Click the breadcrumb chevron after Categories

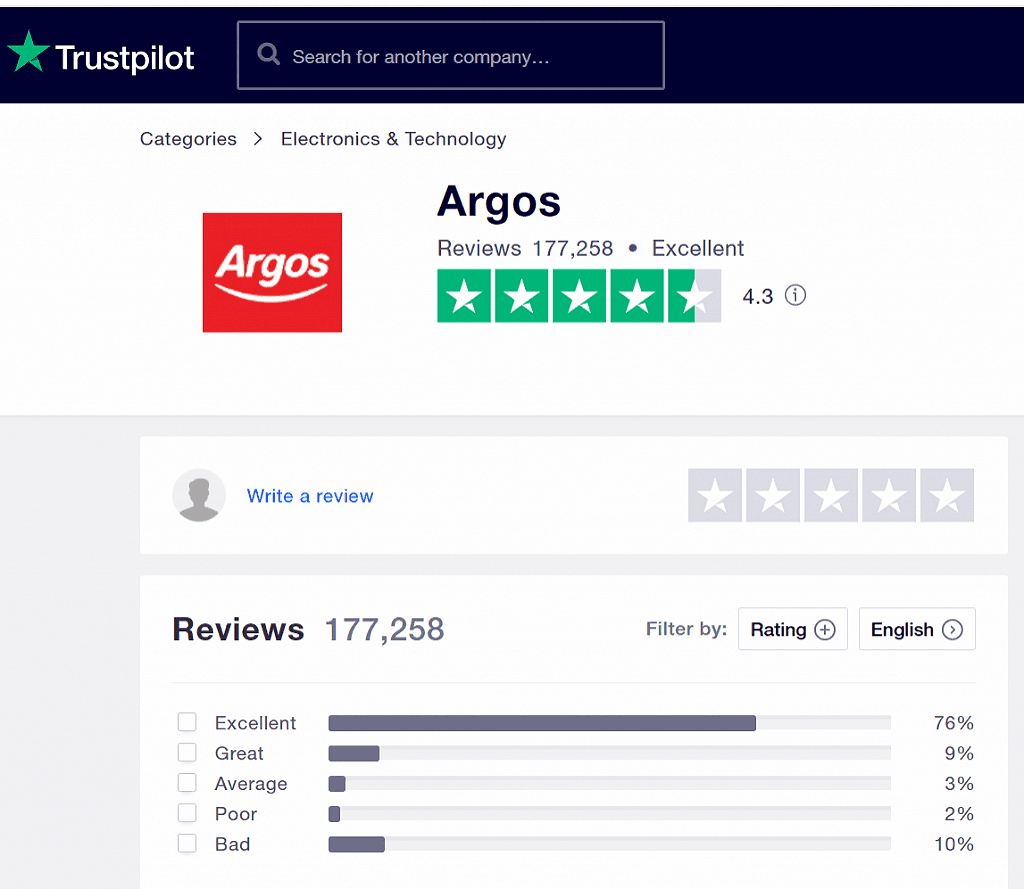259,138
